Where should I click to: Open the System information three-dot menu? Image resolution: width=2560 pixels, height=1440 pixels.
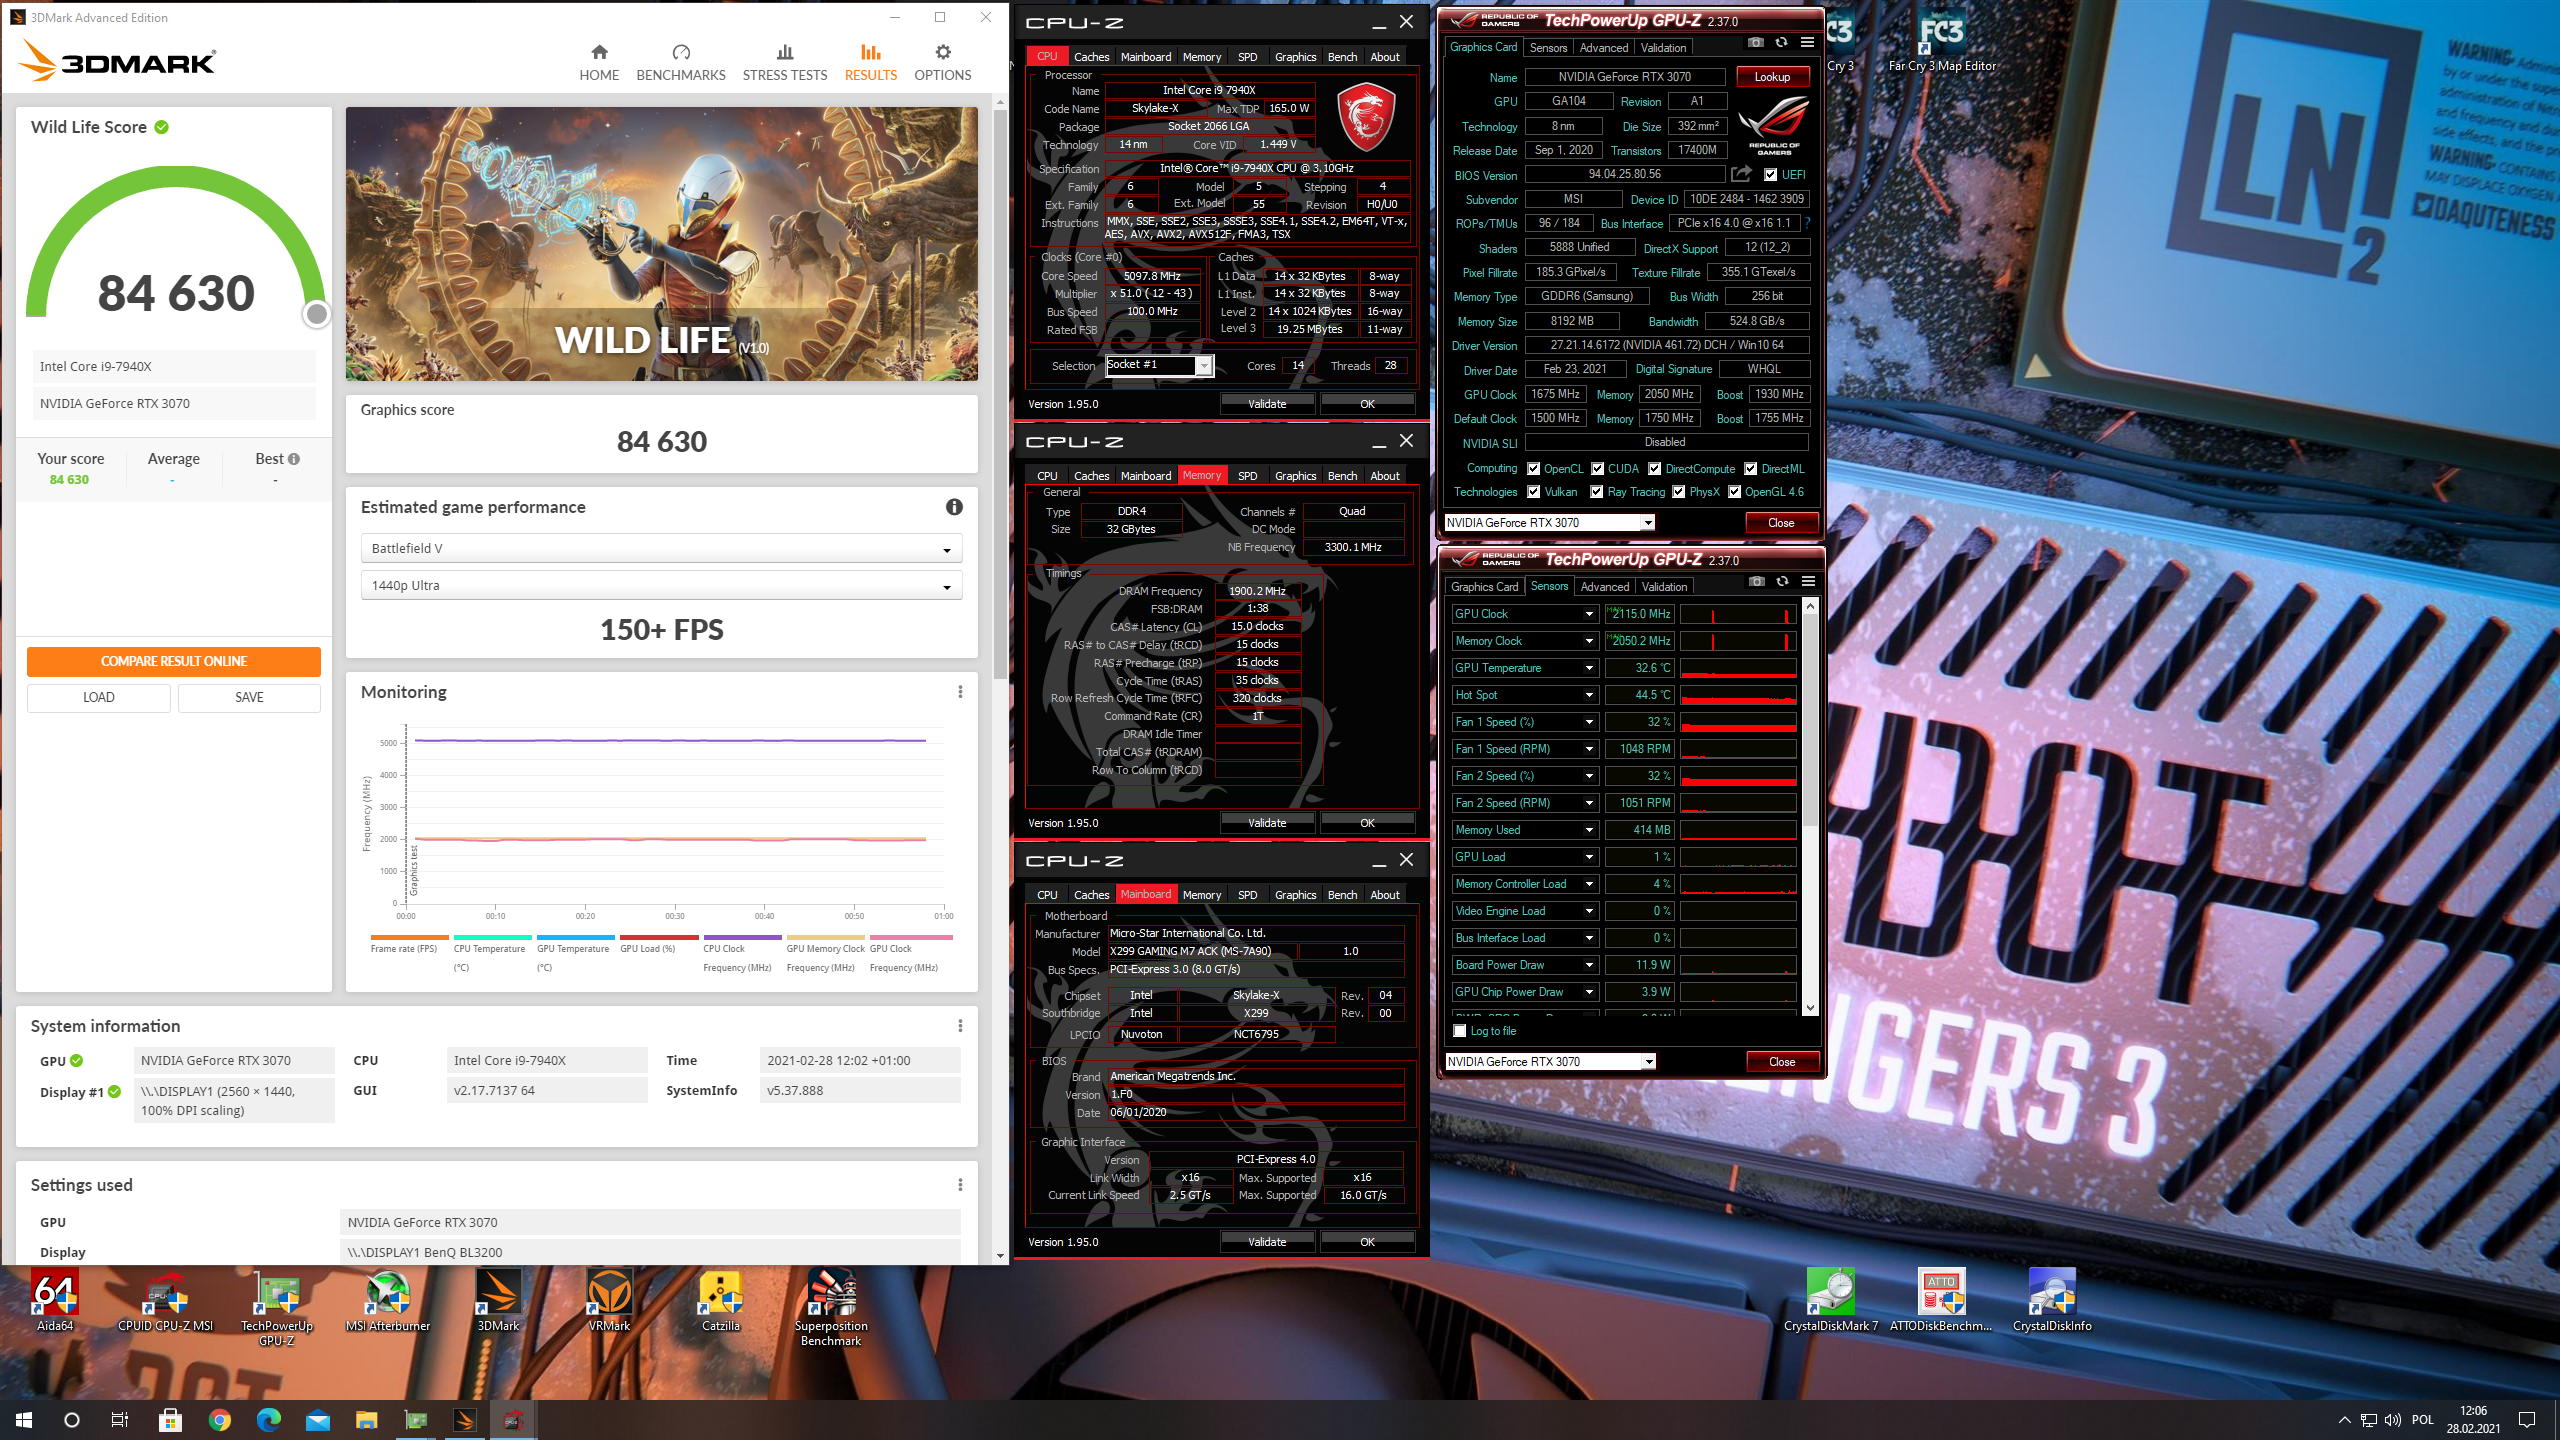[960, 1026]
